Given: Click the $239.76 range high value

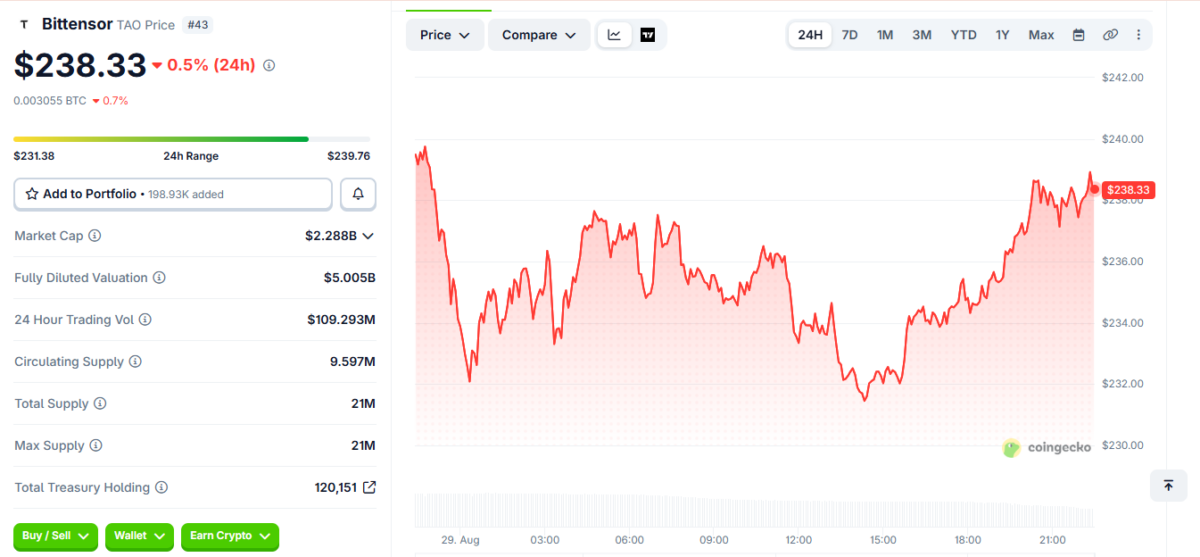Looking at the screenshot, I should click(349, 156).
